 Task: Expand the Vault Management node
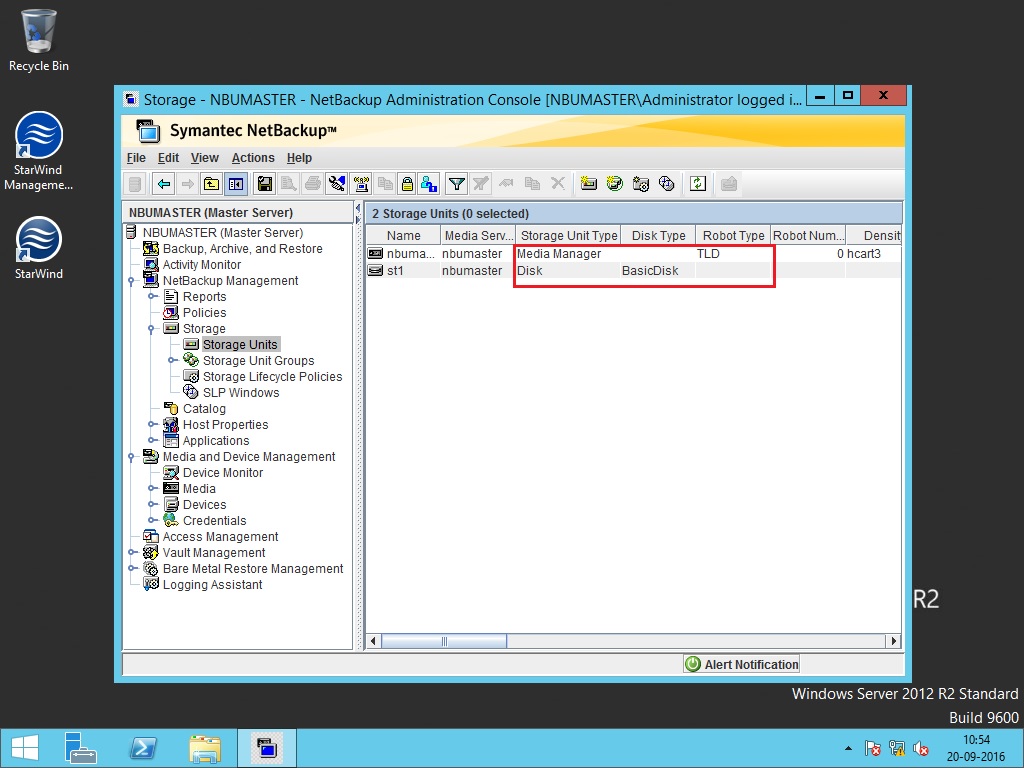click(x=131, y=553)
